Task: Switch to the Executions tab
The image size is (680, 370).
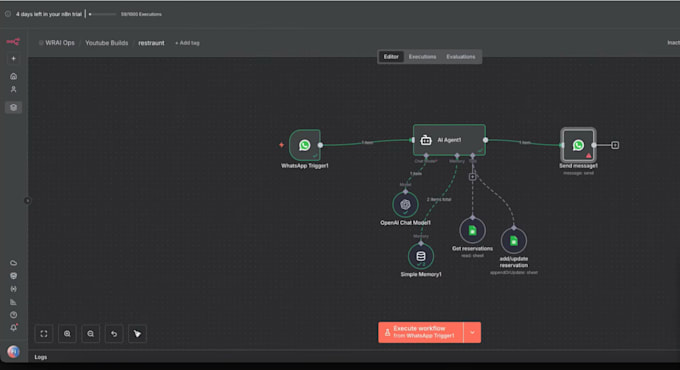Action: (422, 57)
